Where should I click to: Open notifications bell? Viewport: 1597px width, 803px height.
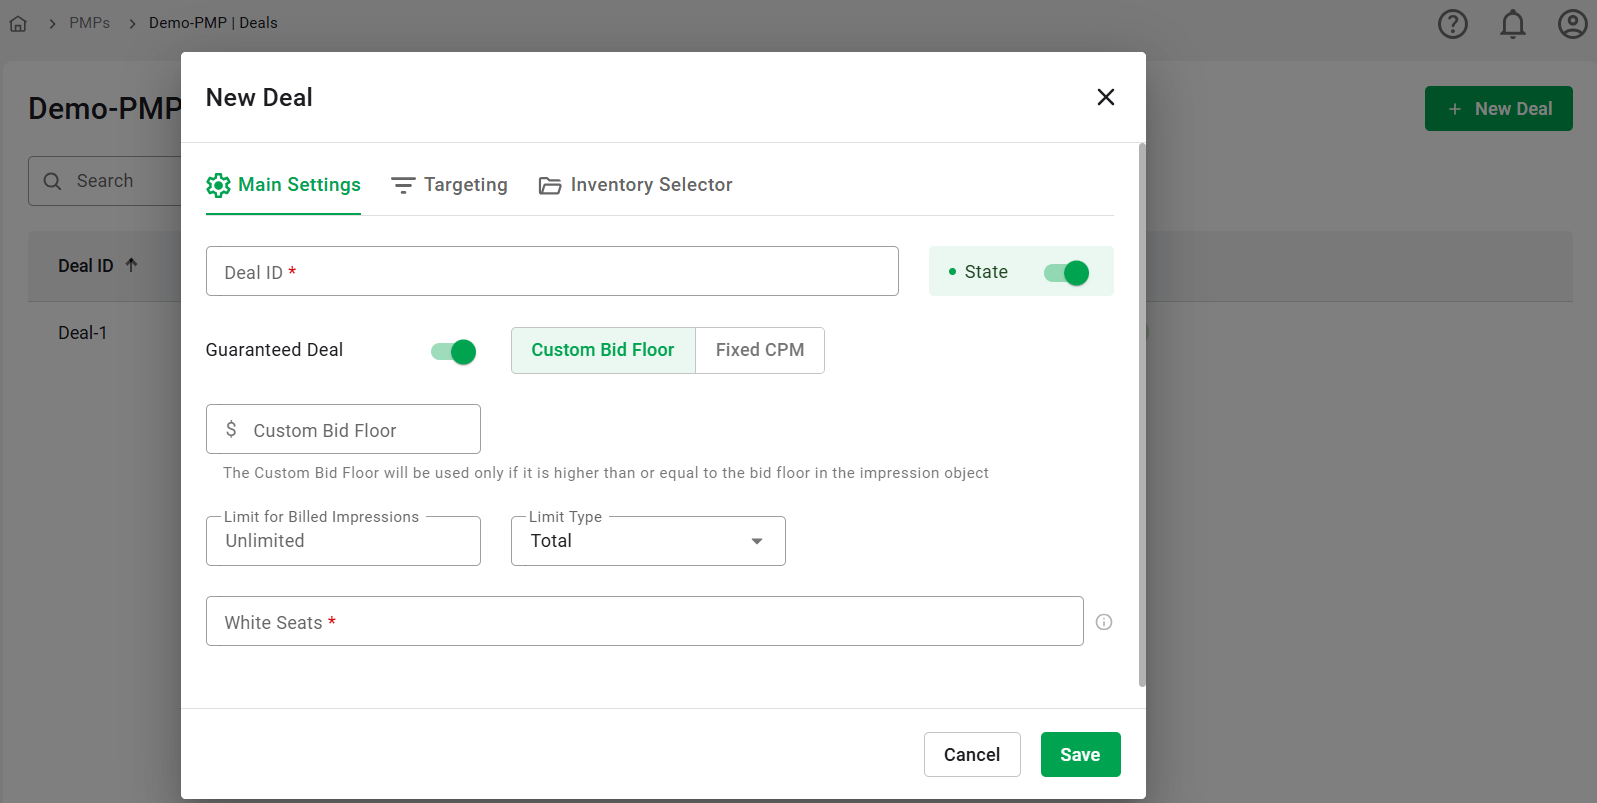pyautogui.click(x=1512, y=24)
